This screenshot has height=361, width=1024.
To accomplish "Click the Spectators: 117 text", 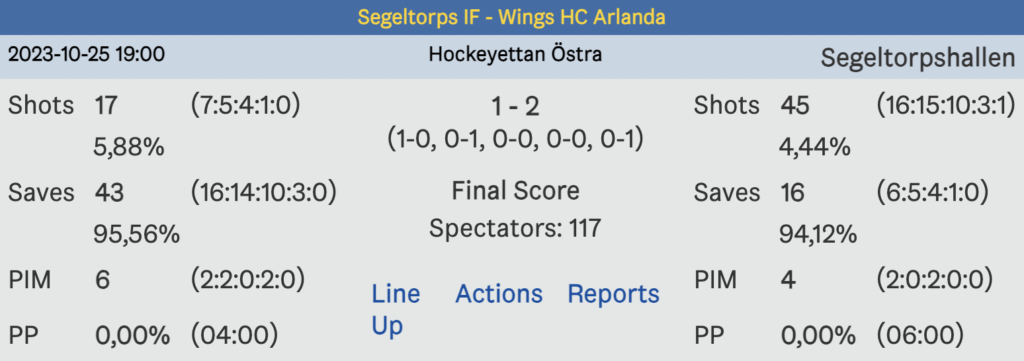I will (515, 228).
